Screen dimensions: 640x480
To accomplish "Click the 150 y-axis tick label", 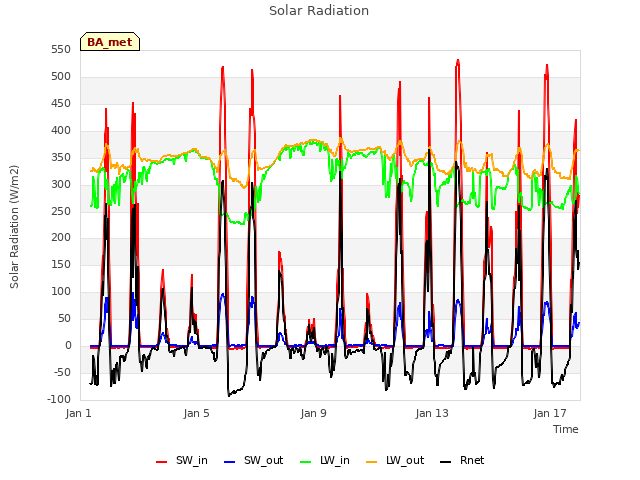I will pyautogui.click(x=61, y=265).
